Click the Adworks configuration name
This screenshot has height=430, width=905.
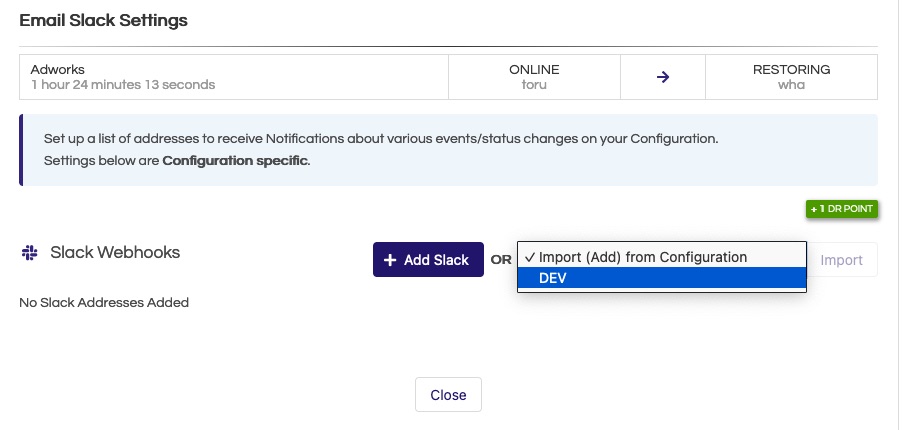[58, 69]
